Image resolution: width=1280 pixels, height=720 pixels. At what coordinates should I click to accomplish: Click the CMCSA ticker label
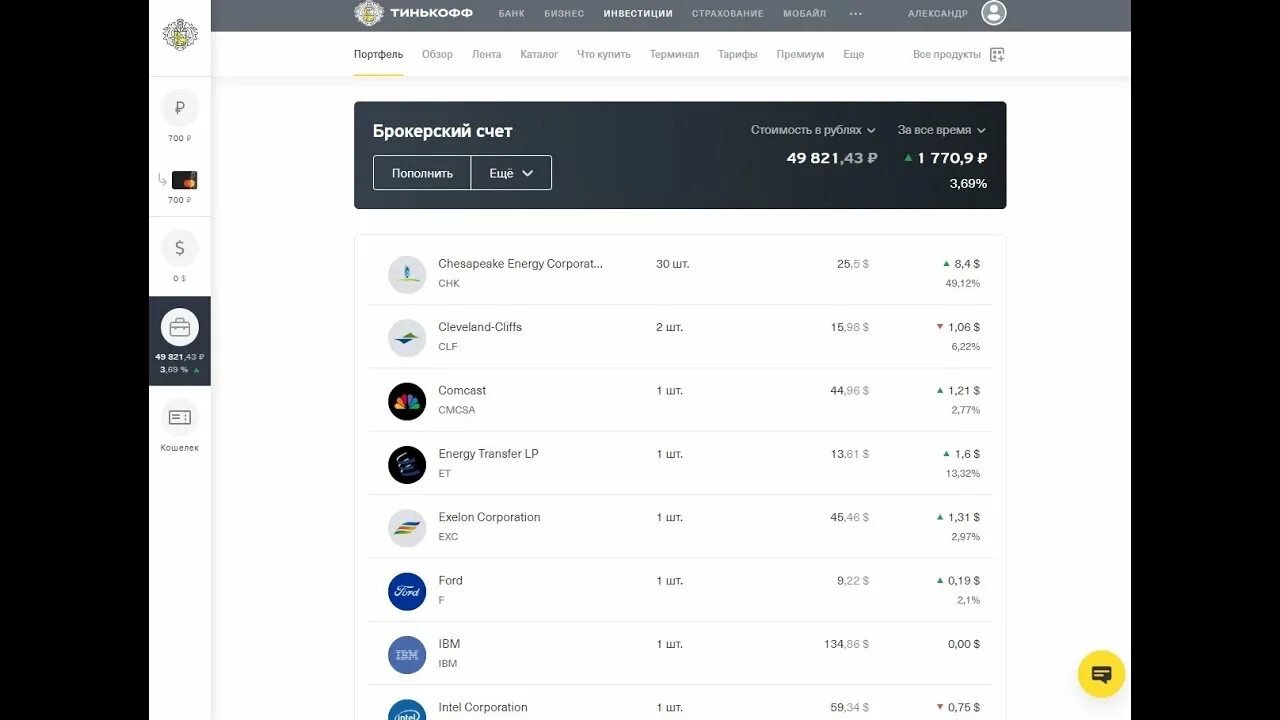(x=457, y=410)
